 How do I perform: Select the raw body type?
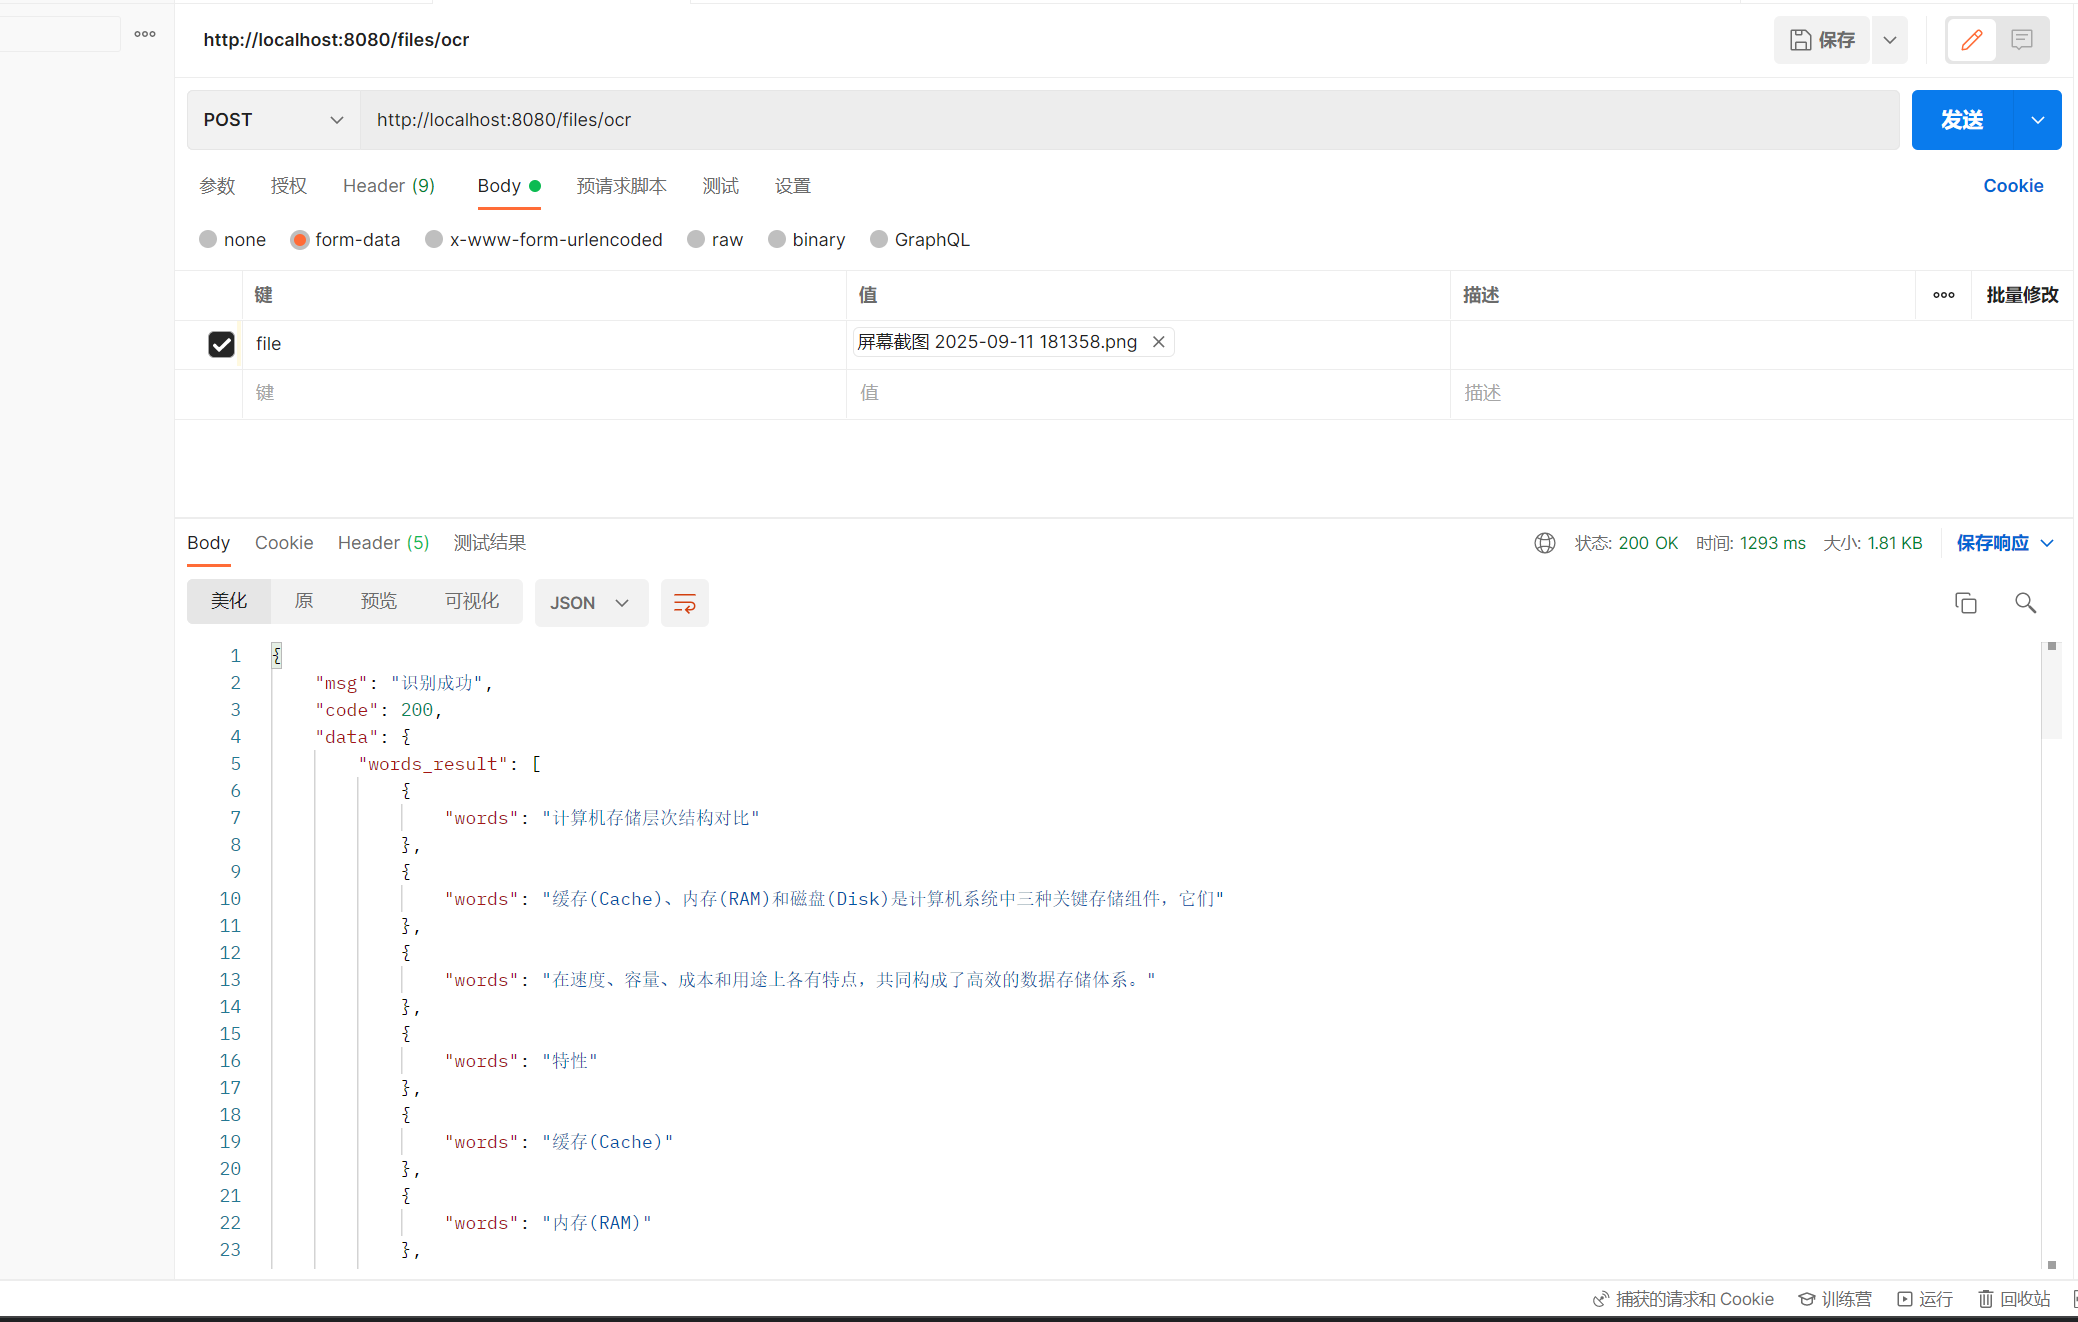coord(696,240)
